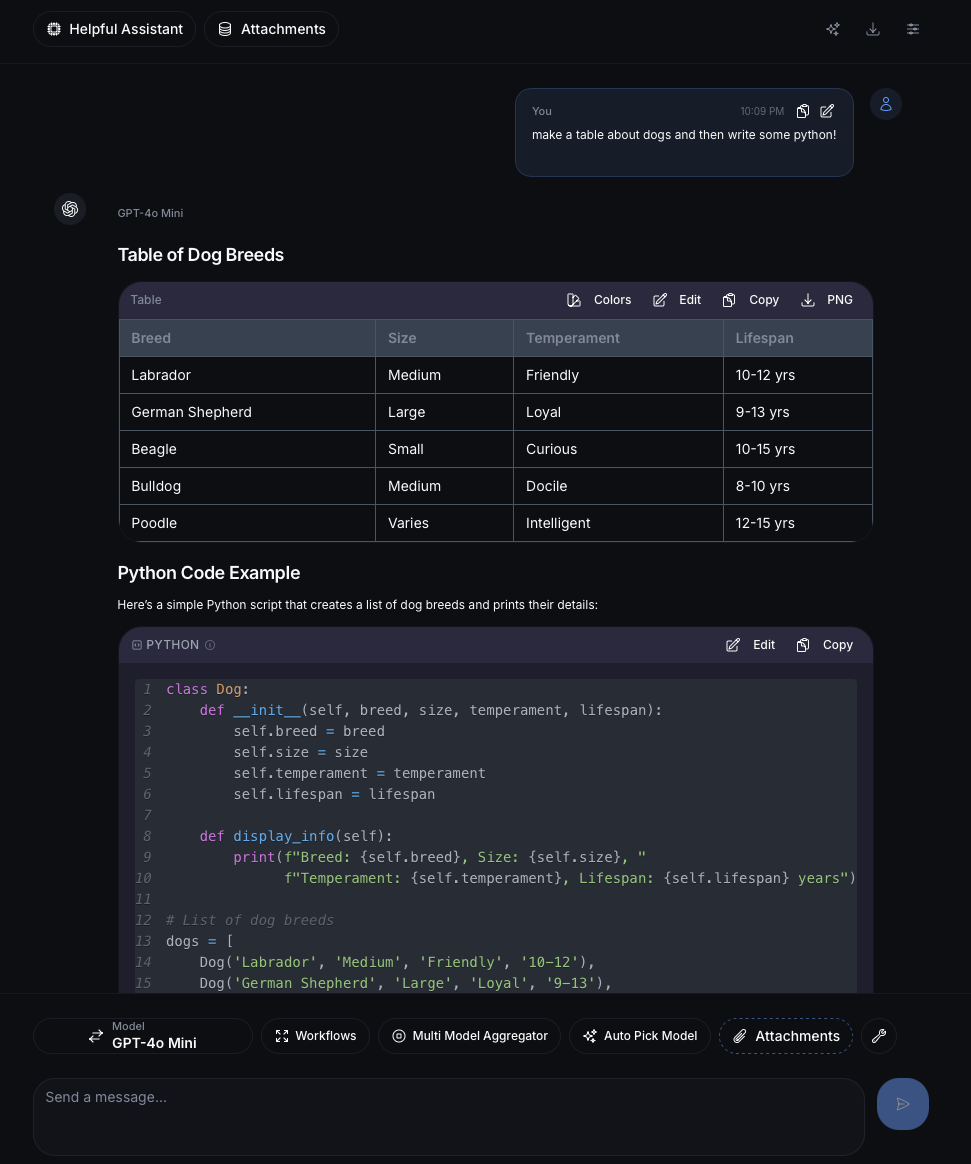The height and width of the screenshot is (1164, 971).
Task: Click the sparkles AI icon in top toolbar
Action: click(x=832, y=29)
